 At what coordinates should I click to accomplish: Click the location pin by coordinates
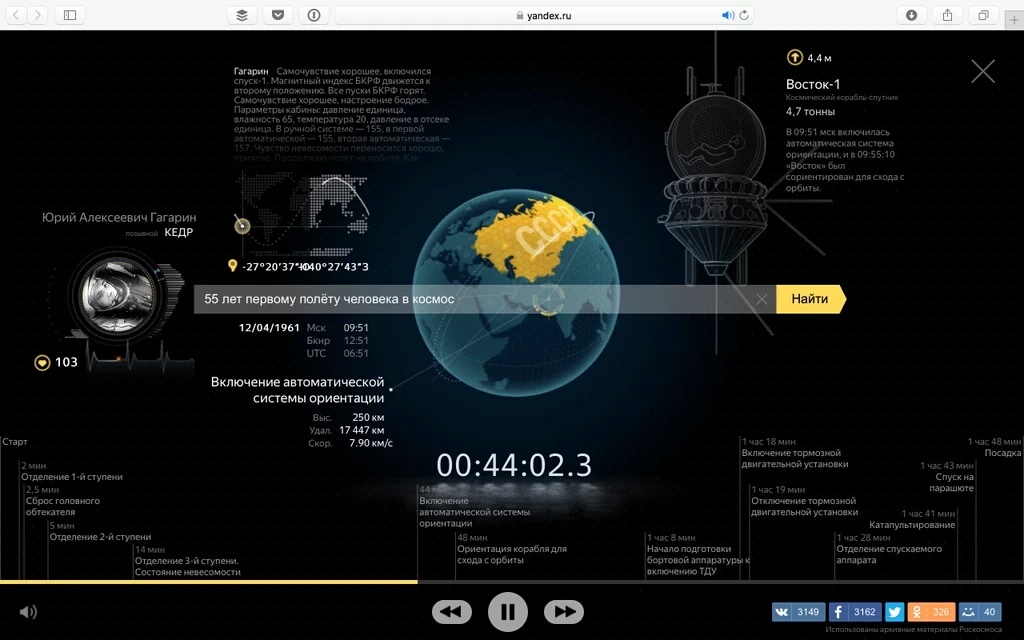[232, 265]
